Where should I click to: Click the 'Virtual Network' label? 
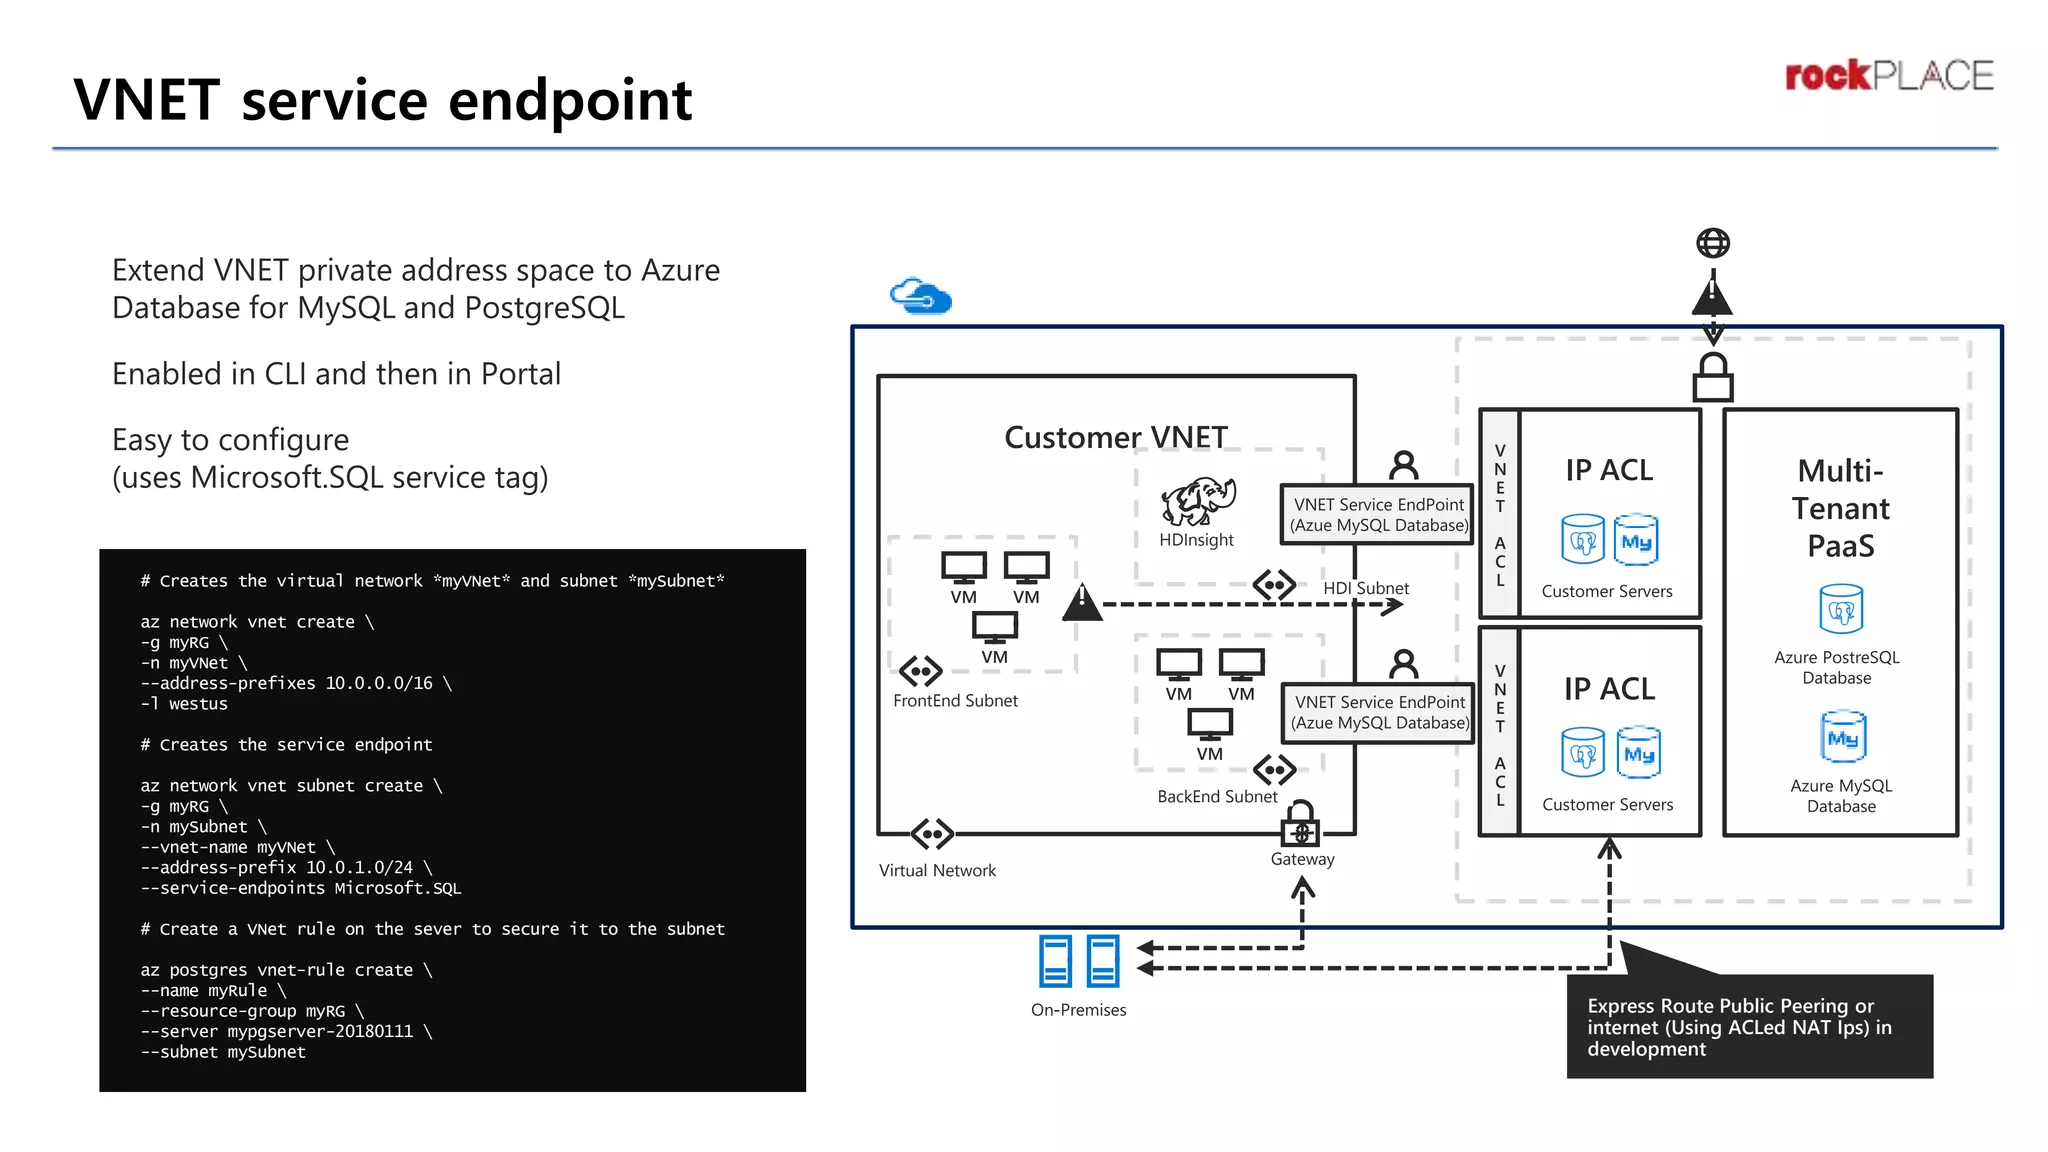[937, 871]
